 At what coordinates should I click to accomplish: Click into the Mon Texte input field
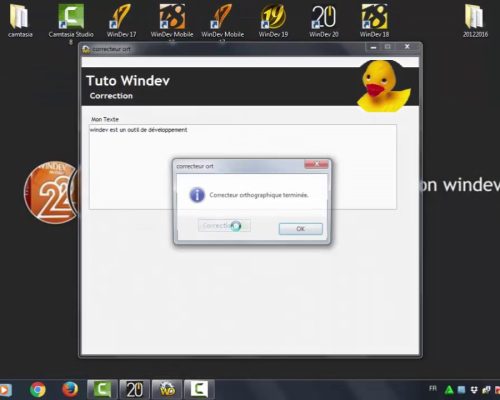(x=243, y=167)
